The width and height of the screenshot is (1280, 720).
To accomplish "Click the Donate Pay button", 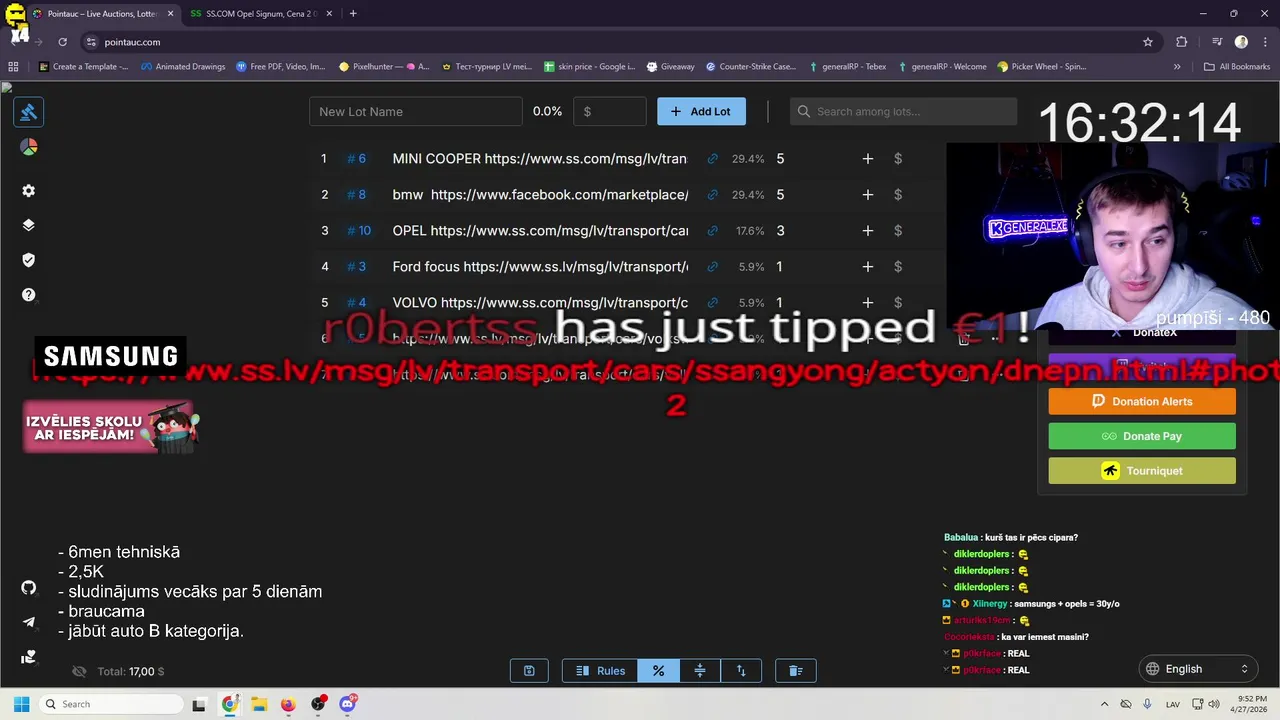I will [x=1142, y=436].
